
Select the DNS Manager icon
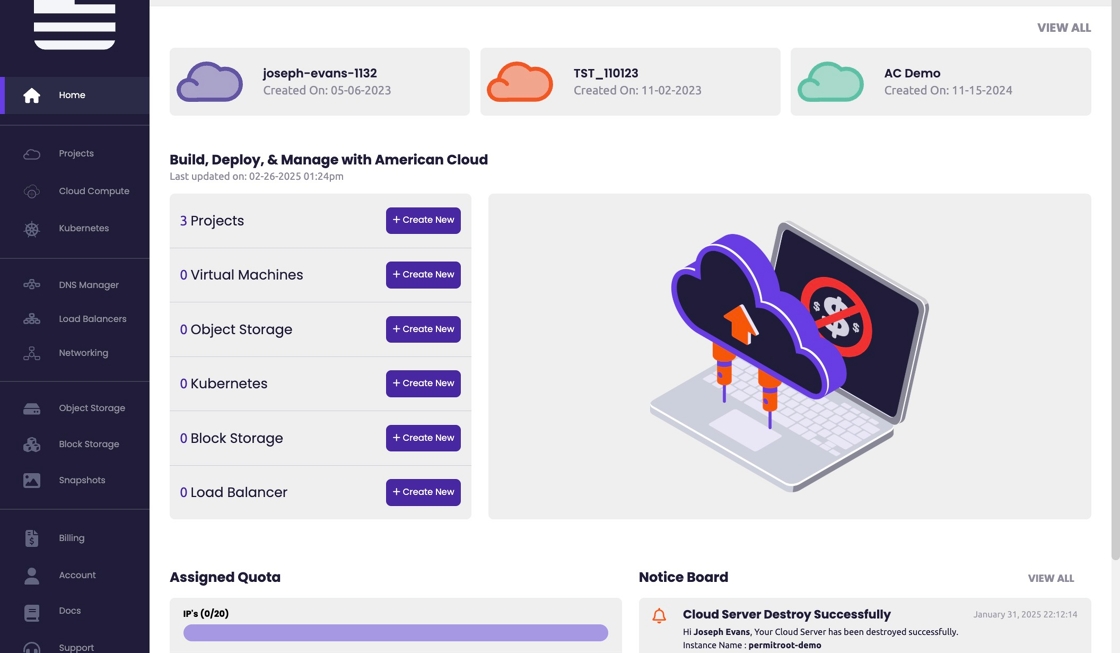[32, 285]
